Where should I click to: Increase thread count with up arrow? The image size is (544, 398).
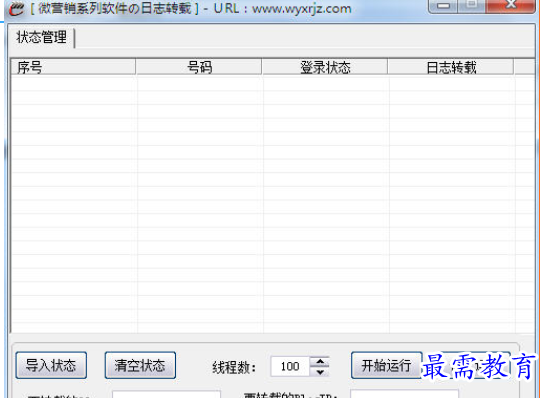tap(320, 361)
